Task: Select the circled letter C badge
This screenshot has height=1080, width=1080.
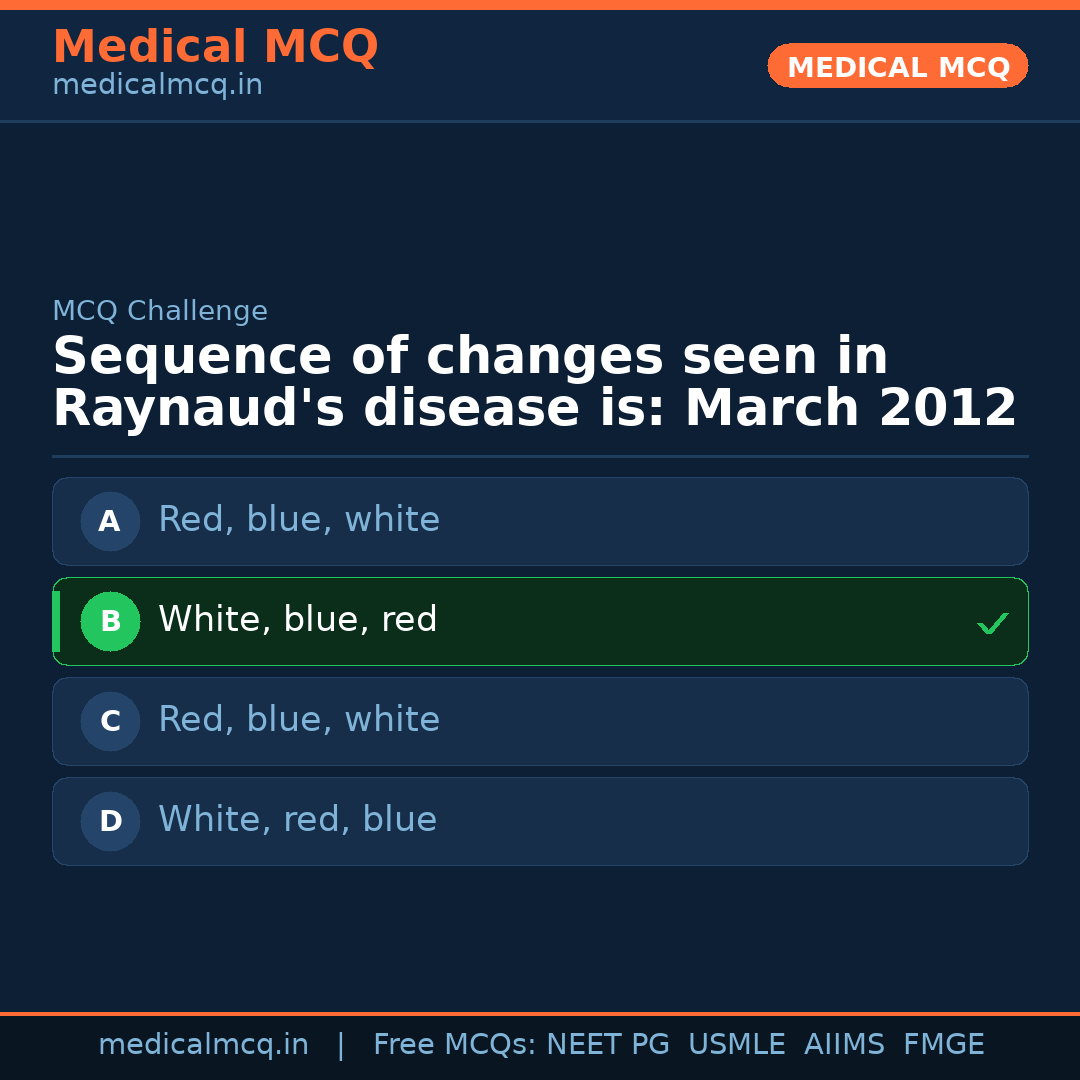Action: (110, 721)
